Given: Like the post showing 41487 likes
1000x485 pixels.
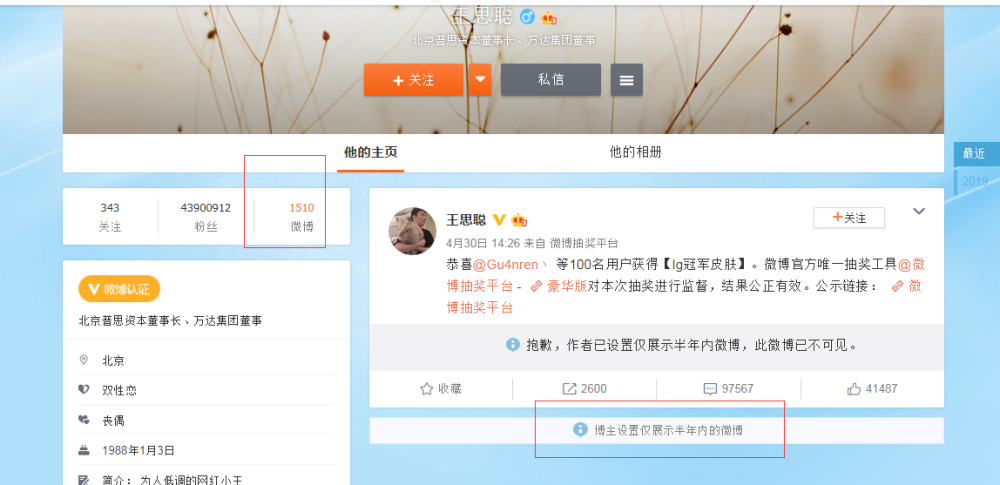Looking at the screenshot, I should coord(872,389).
